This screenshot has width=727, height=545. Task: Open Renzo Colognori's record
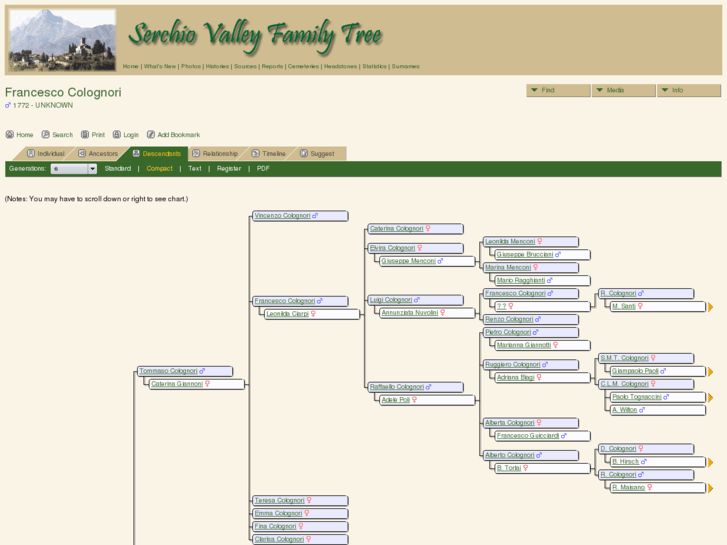[x=509, y=320]
